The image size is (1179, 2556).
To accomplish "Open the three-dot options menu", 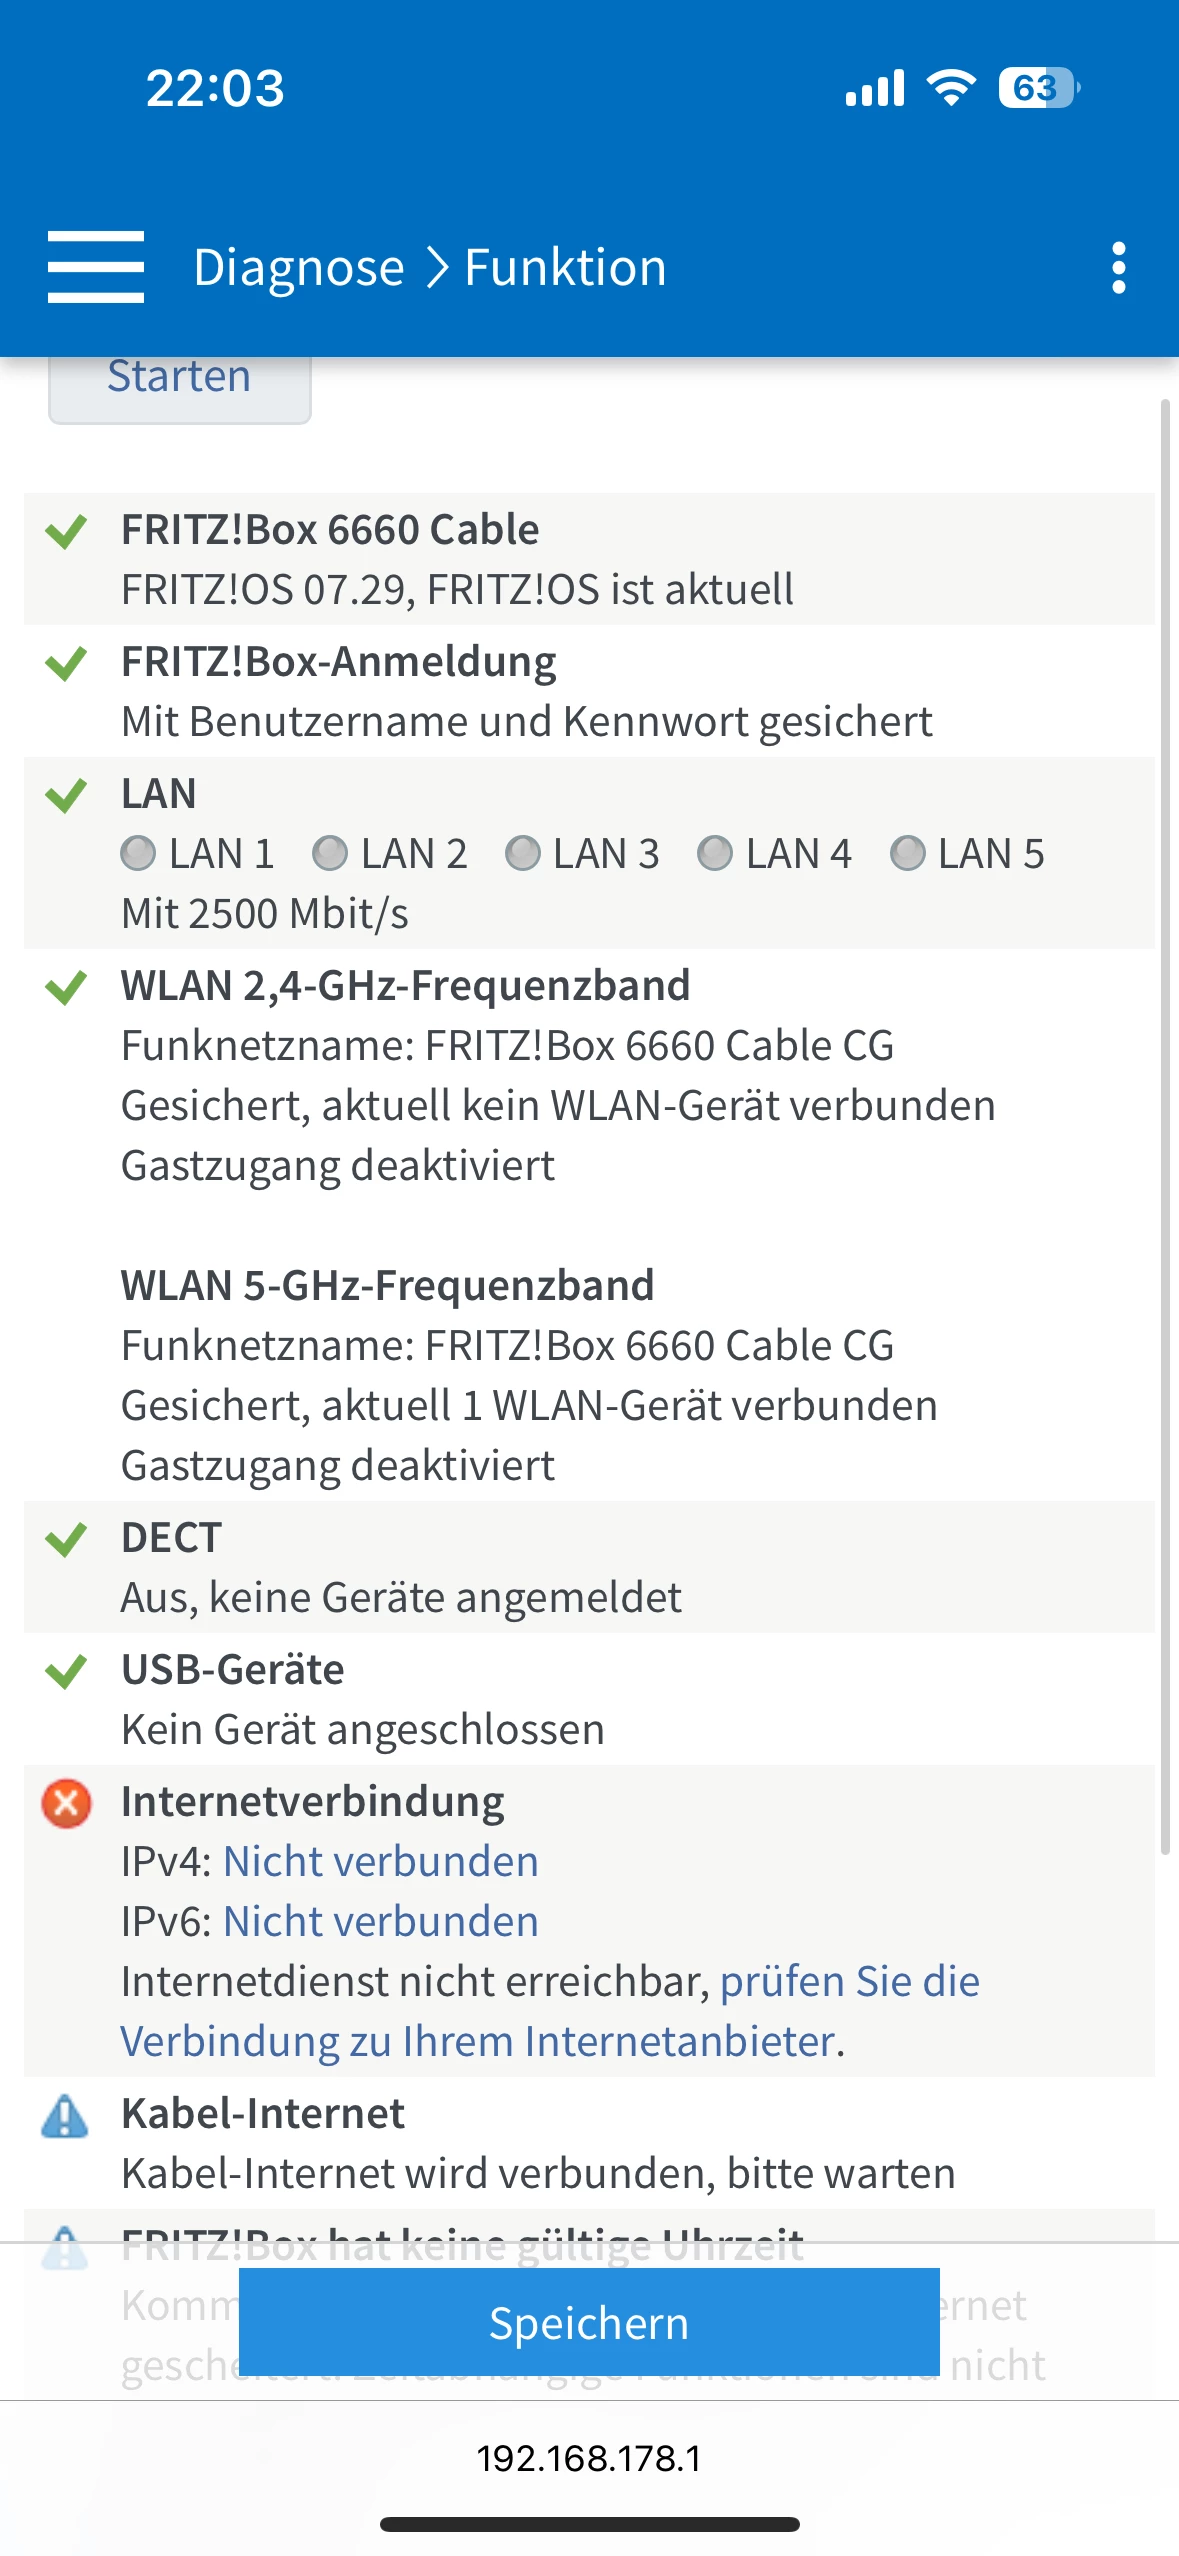I will pyautogui.click(x=1118, y=267).
